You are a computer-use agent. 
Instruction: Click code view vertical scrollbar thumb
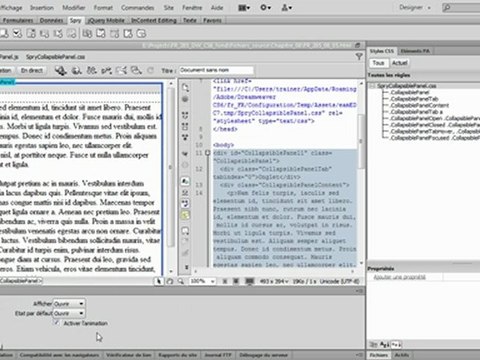360,141
